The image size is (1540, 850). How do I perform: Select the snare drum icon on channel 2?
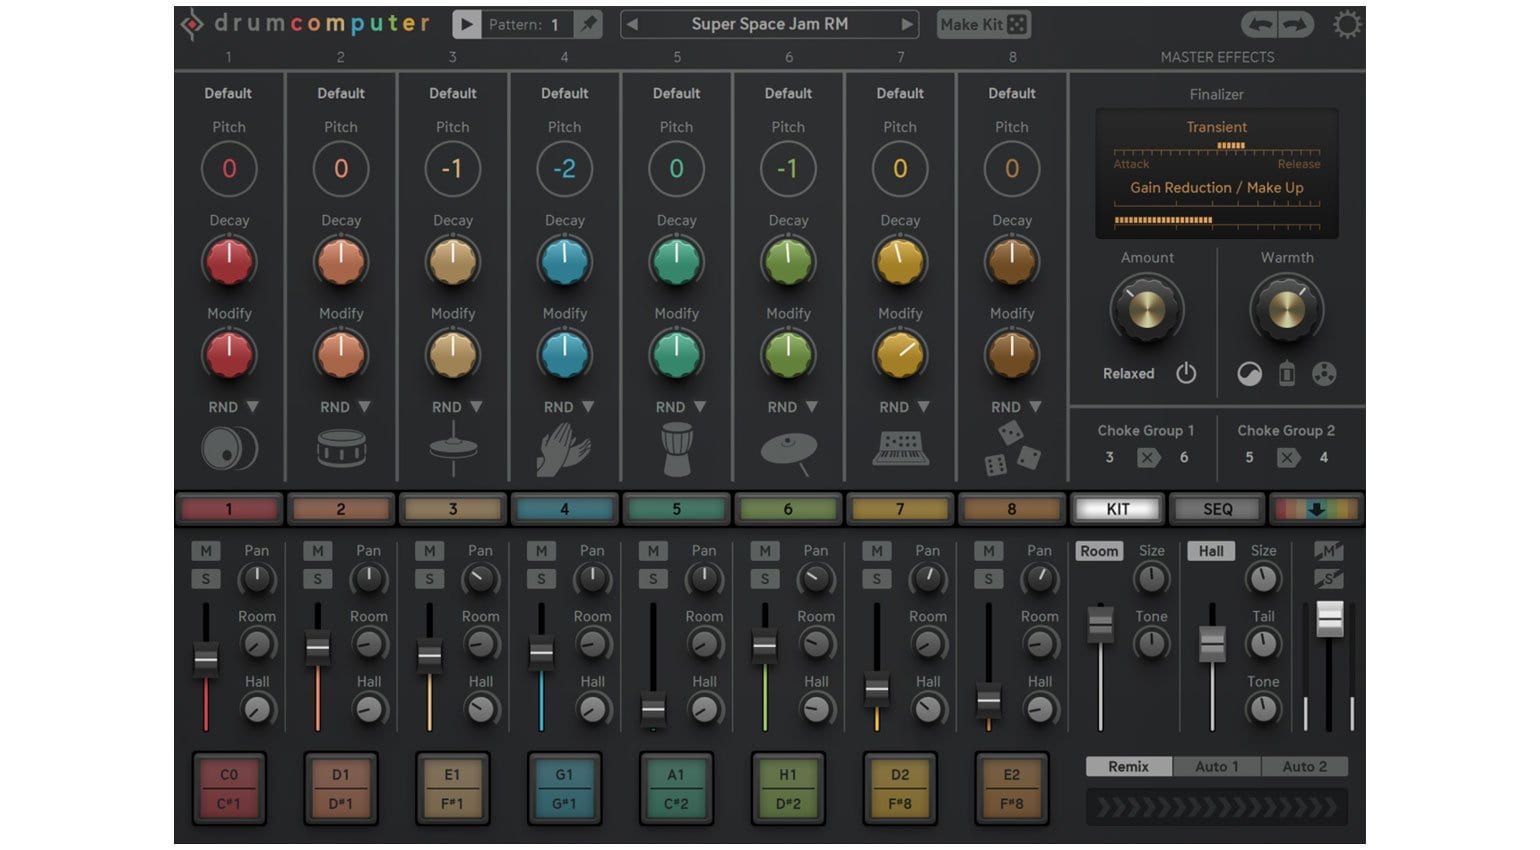pyautogui.click(x=341, y=448)
